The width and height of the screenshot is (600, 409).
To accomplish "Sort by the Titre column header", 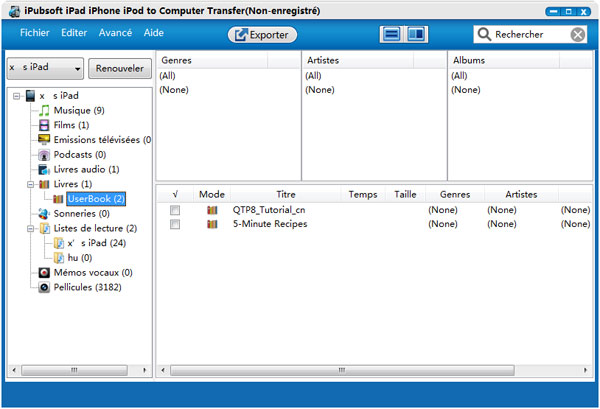I will click(x=286, y=194).
